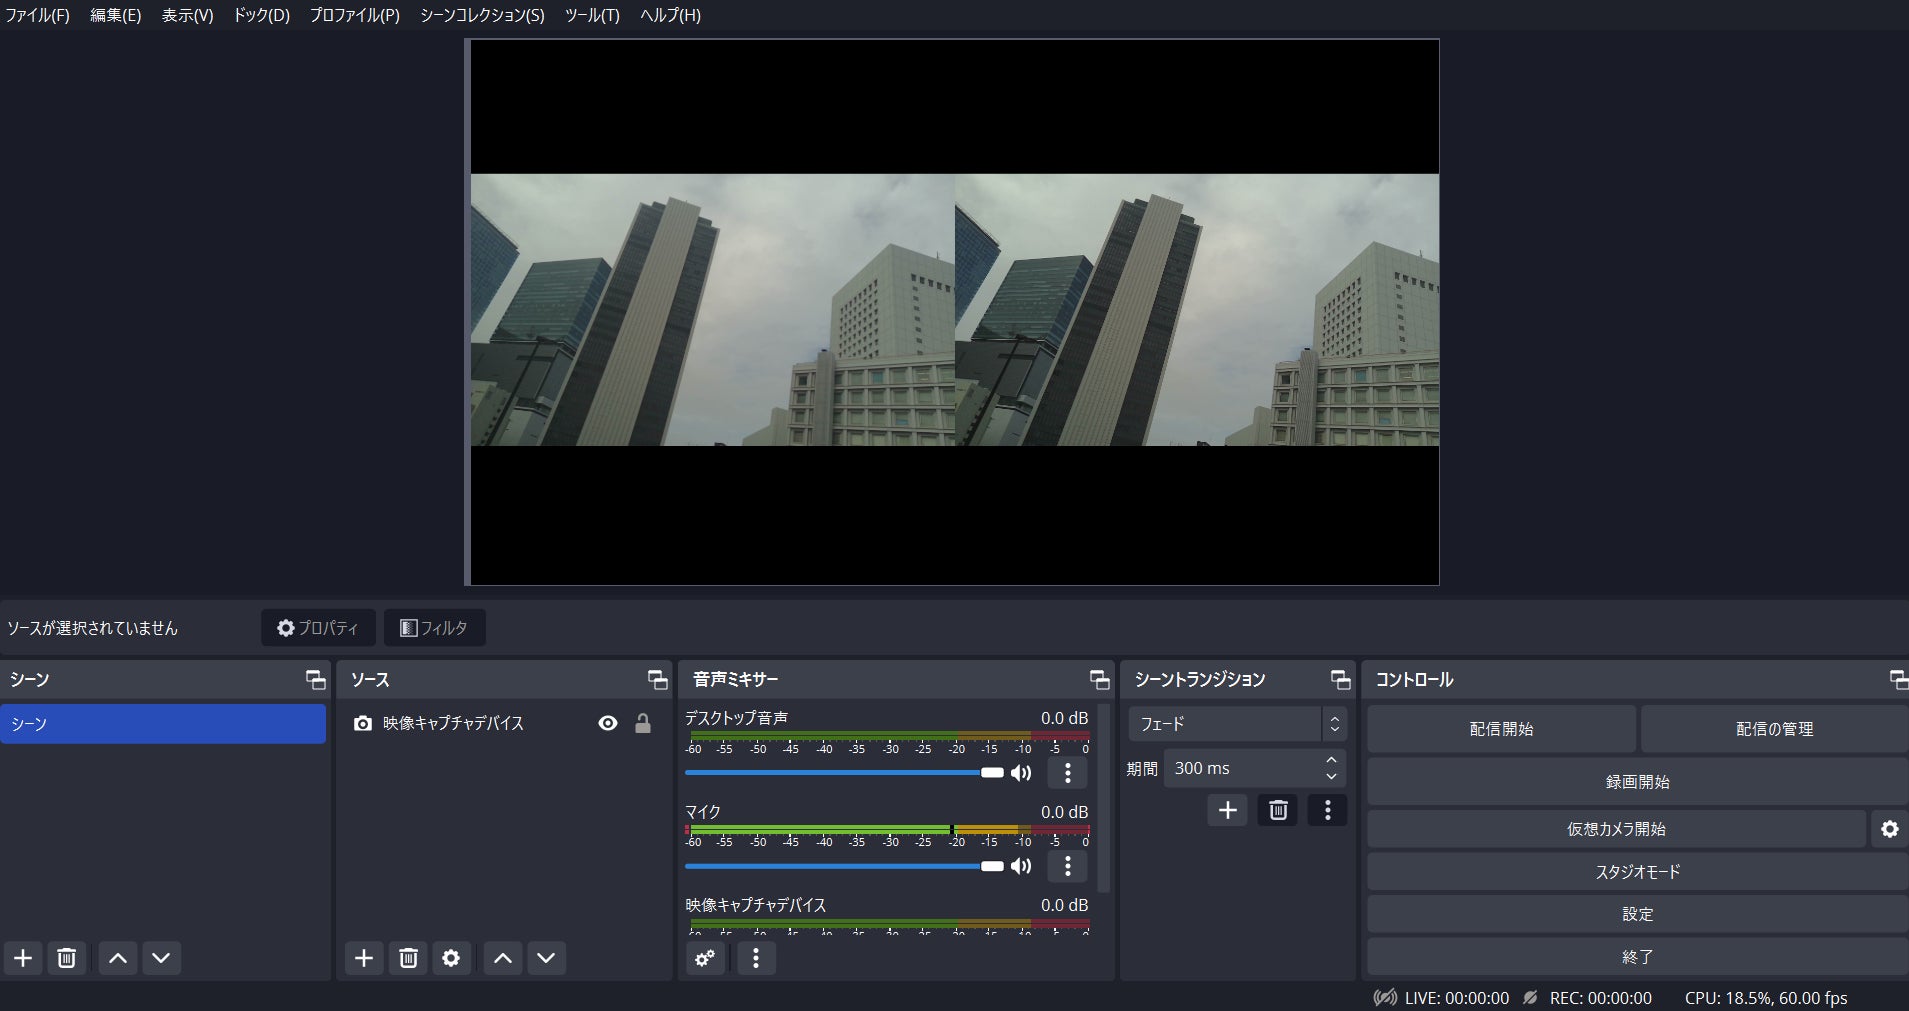The image size is (1909, 1011).
Task: Open source properties gear in Sources panel
Action: [451, 958]
